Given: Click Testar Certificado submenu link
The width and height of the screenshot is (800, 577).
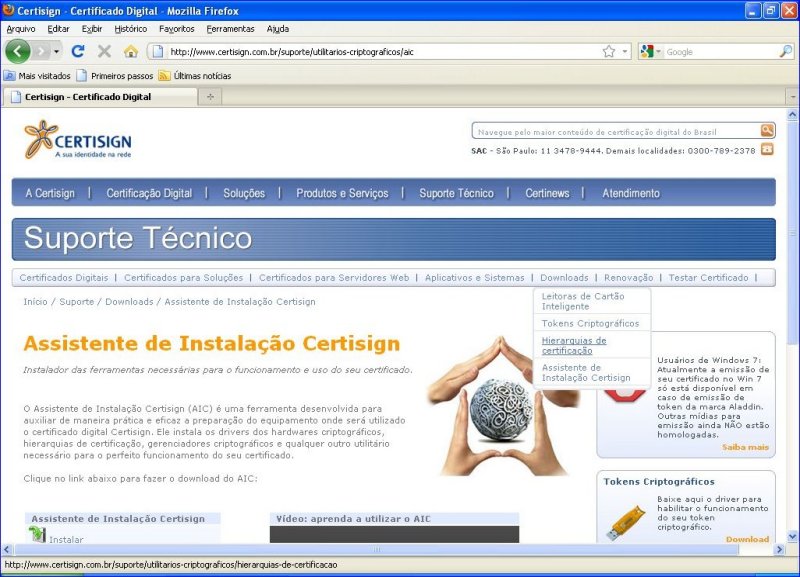Looking at the screenshot, I should (x=709, y=278).
